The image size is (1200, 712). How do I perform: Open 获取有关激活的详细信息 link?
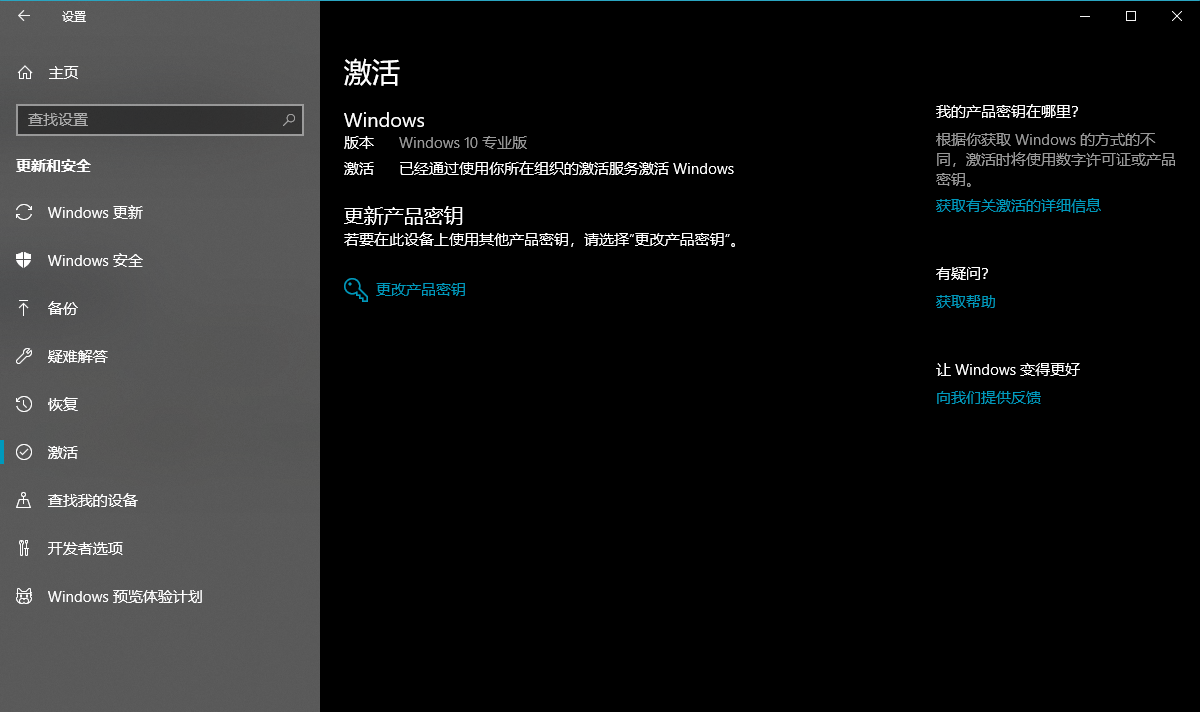pyautogui.click(x=1018, y=206)
